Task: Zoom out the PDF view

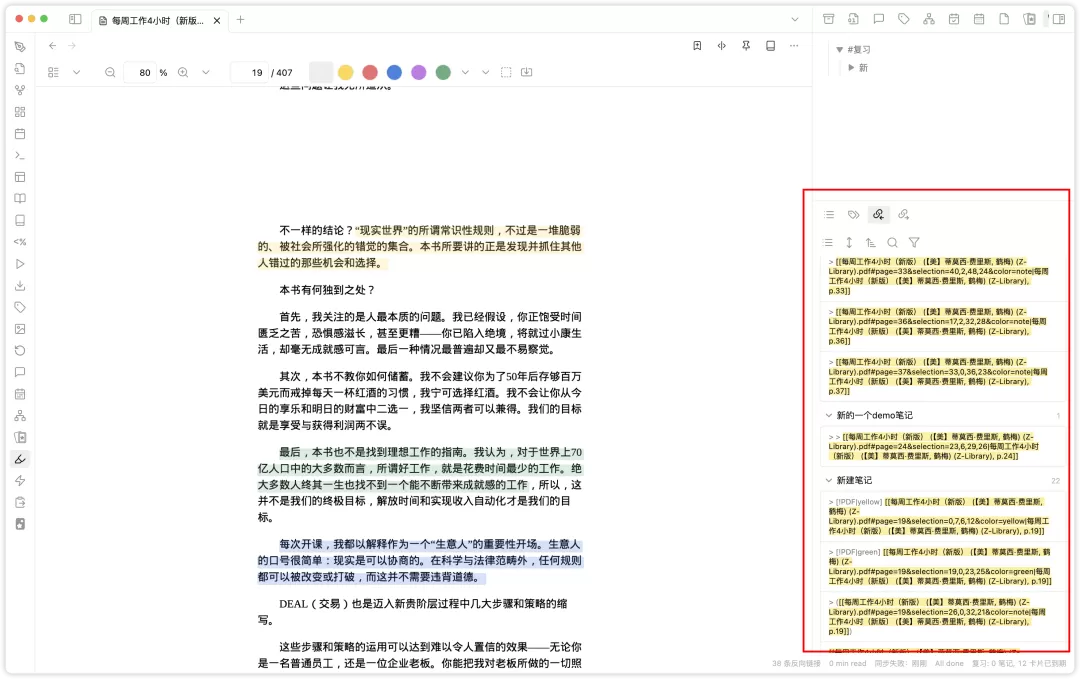Action: click(x=110, y=72)
